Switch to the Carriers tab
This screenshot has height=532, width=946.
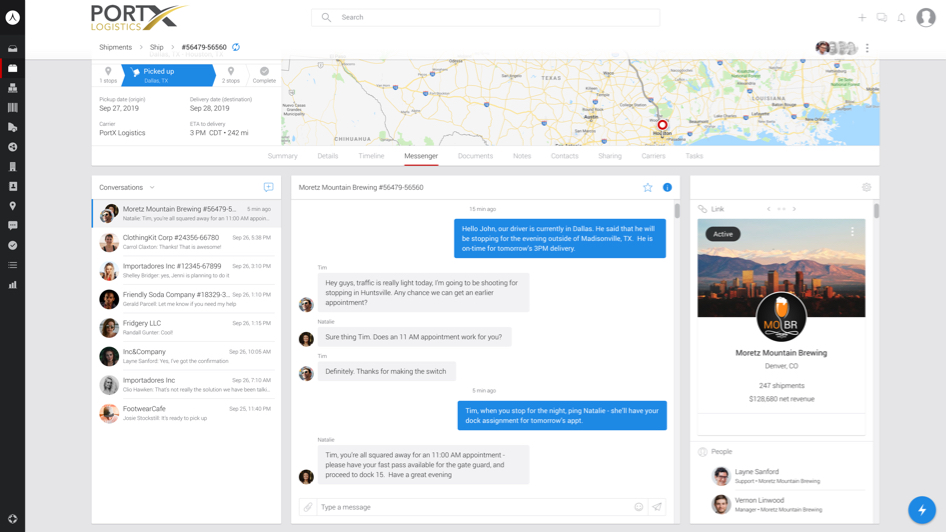pyautogui.click(x=653, y=156)
